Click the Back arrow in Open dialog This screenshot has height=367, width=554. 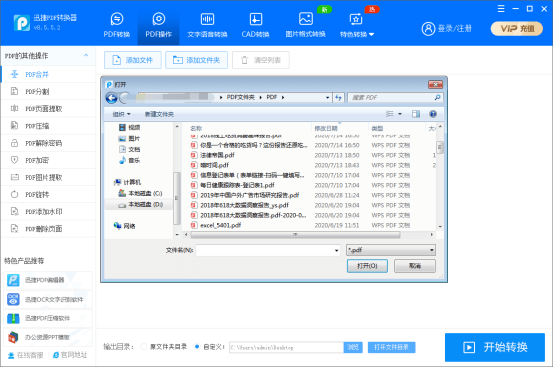tap(111, 97)
